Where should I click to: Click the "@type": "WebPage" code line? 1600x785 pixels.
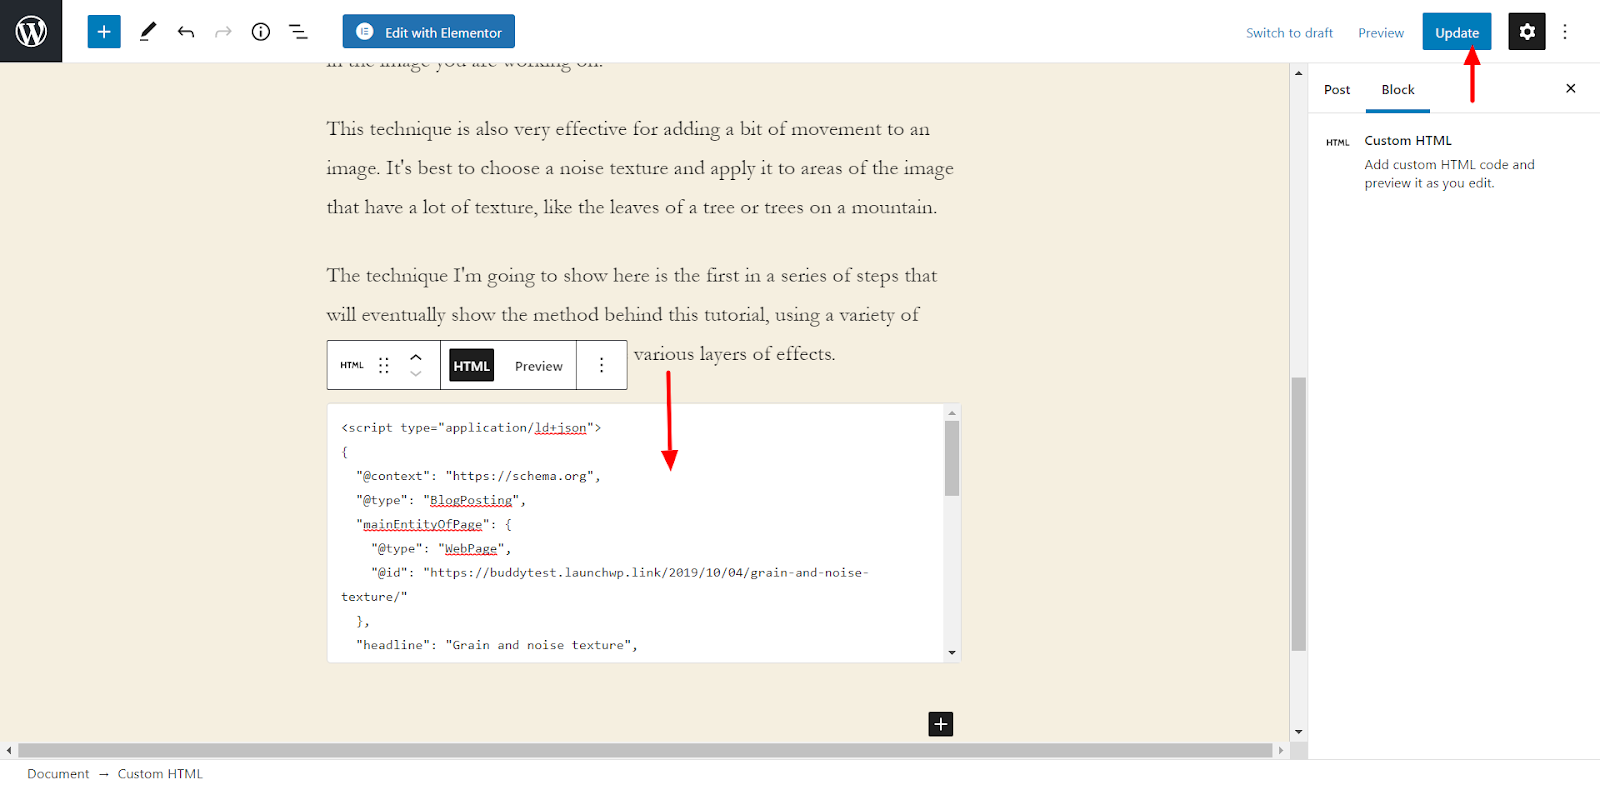pyautogui.click(x=441, y=548)
